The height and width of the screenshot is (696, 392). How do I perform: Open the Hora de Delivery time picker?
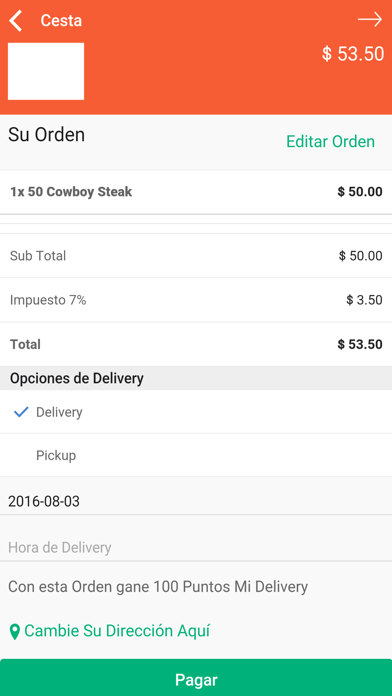[x=196, y=547]
